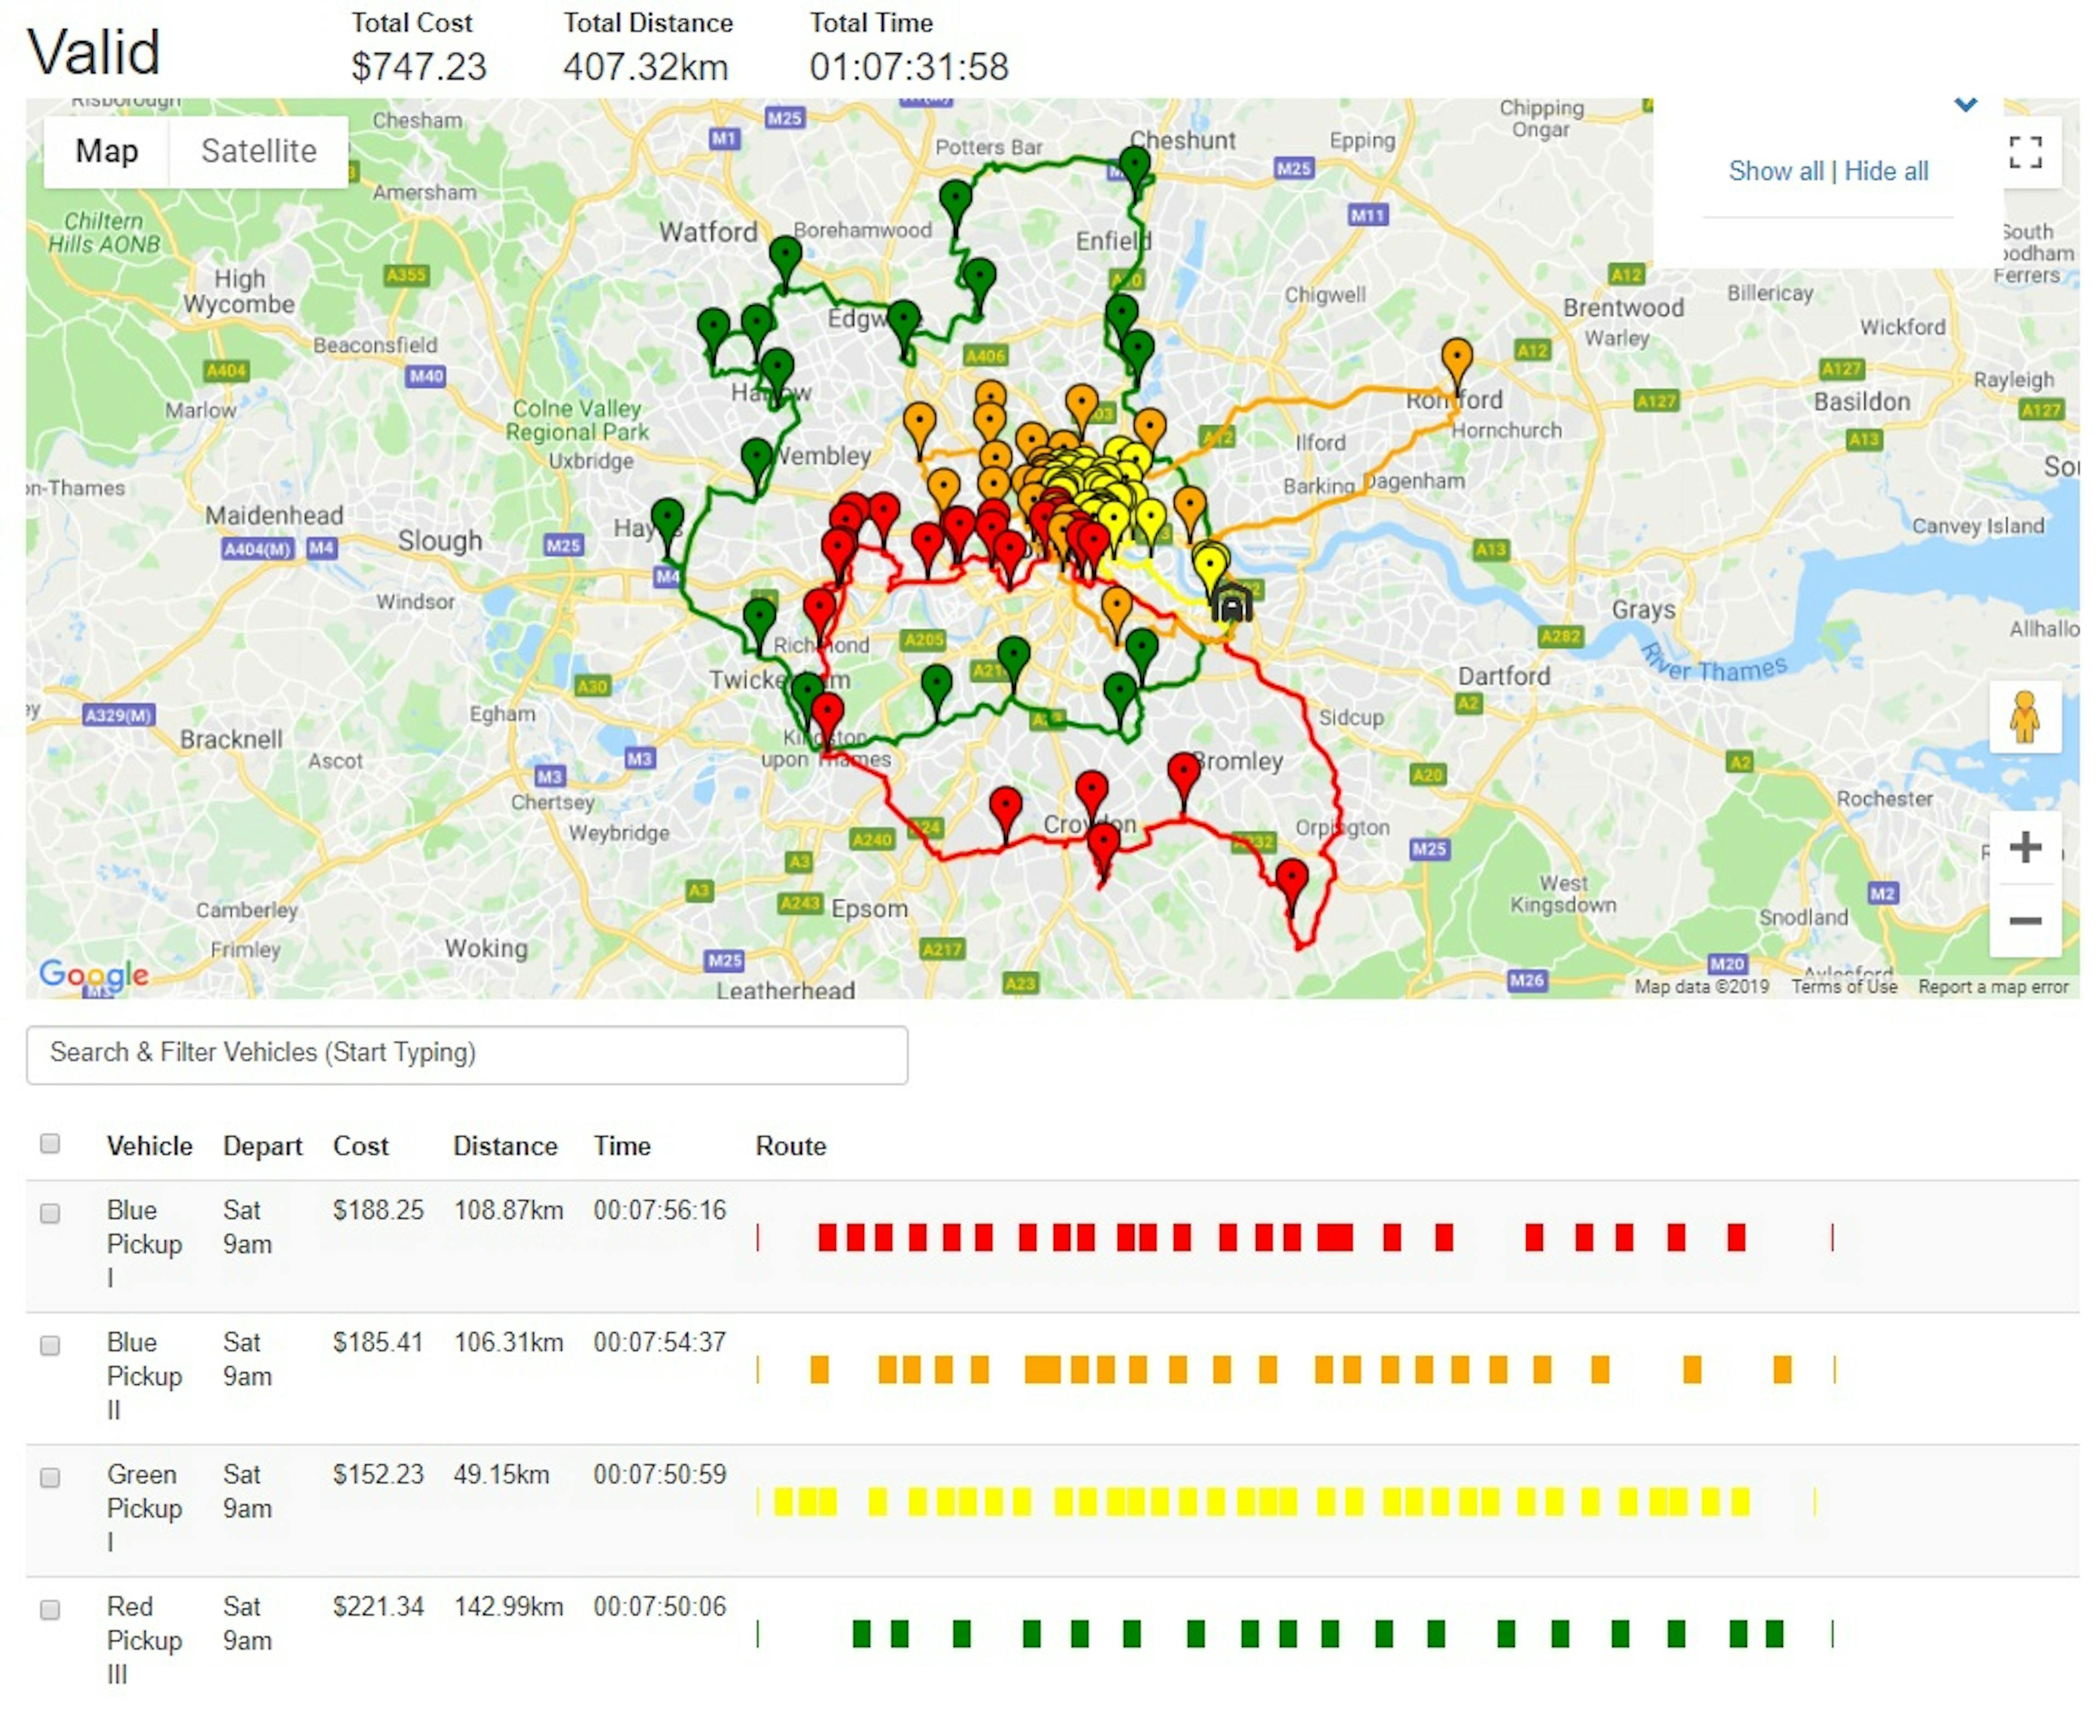This screenshot has height=1736, width=2100.
Task: Click first red stop in Blue Pickup I timeline
Action: coord(827,1237)
